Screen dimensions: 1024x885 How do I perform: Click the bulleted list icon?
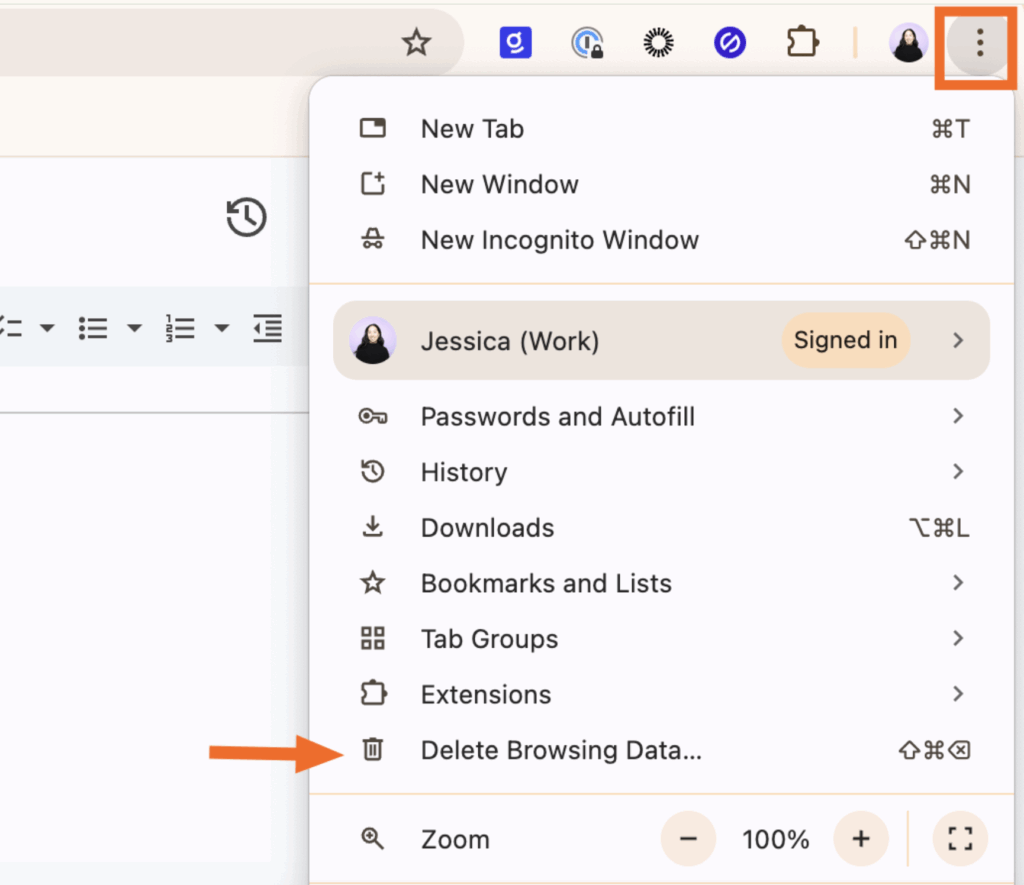93,328
